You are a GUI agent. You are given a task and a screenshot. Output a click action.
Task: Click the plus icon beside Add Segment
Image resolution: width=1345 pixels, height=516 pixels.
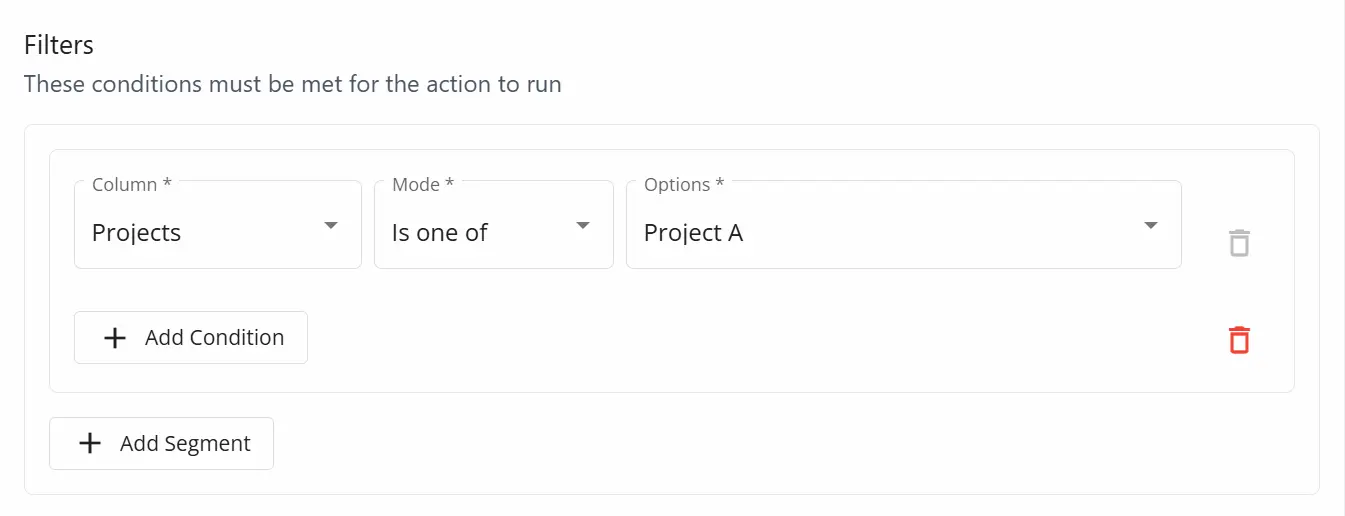coord(90,443)
